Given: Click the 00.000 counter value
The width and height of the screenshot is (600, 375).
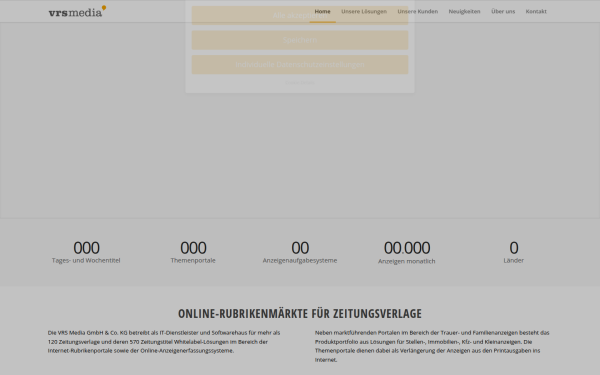Looking at the screenshot, I should (x=406, y=248).
